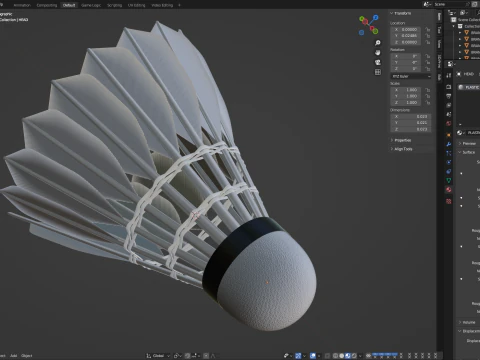Screen dimensions: 480x360
Task: Switch to the UV Editing workspace tab
Action: pyautogui.click(x=137, y=5)
